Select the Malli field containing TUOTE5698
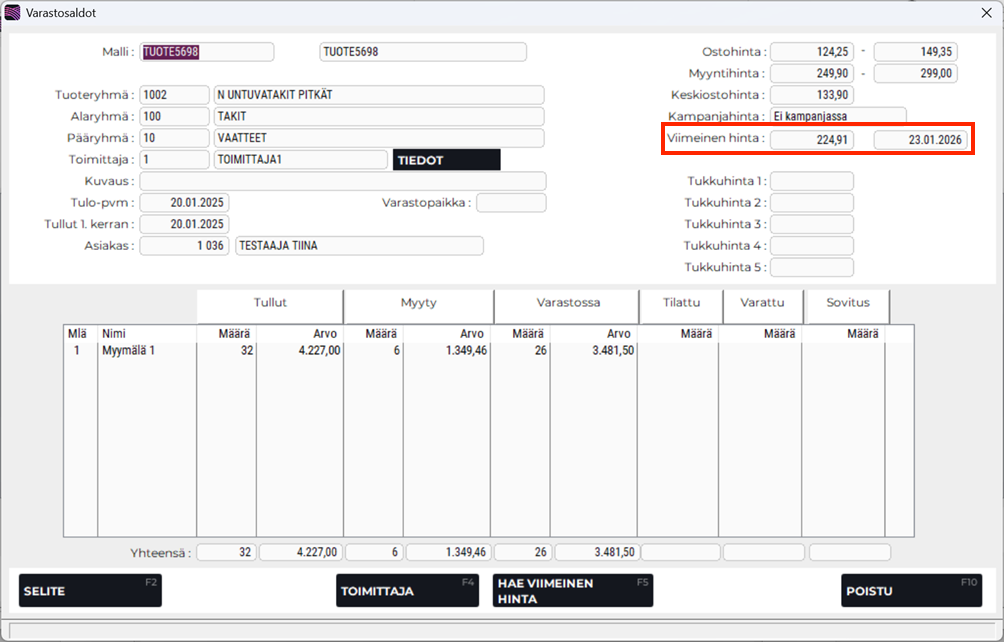The width and height of the screenshot is (1004, 642). [x=206, y=52]
